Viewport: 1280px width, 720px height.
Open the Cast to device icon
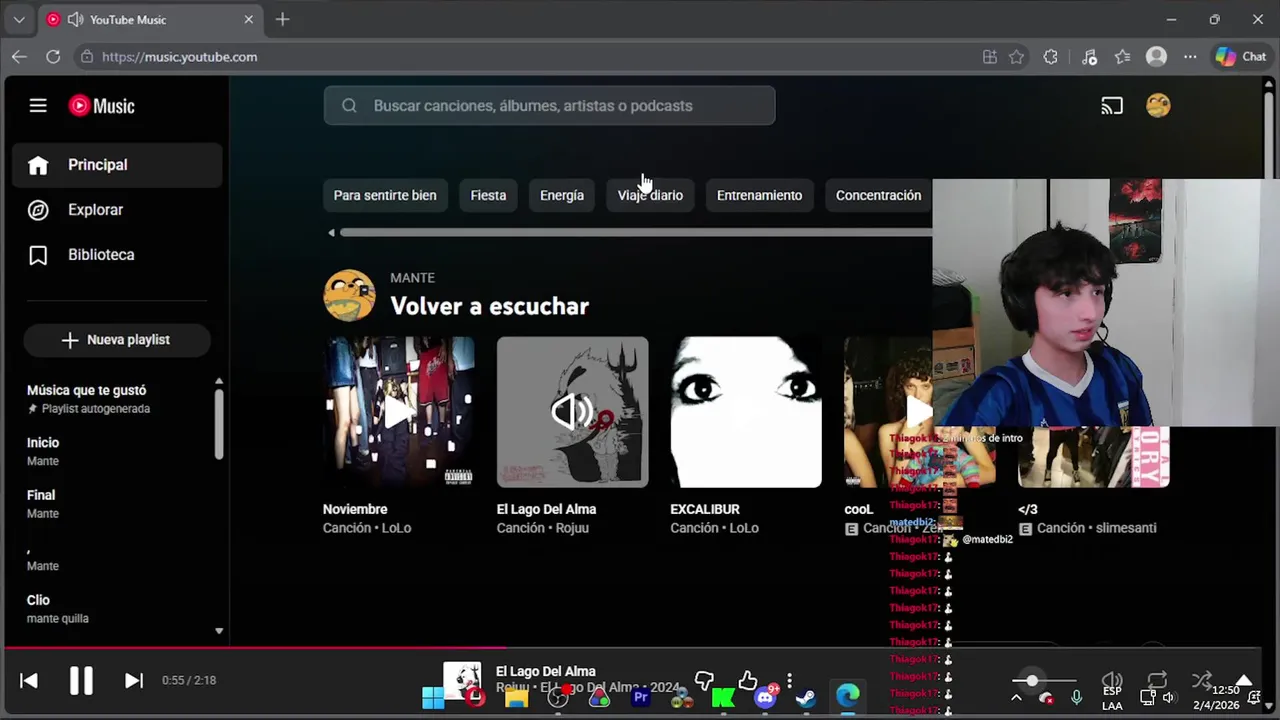[x=1112, y=105]
